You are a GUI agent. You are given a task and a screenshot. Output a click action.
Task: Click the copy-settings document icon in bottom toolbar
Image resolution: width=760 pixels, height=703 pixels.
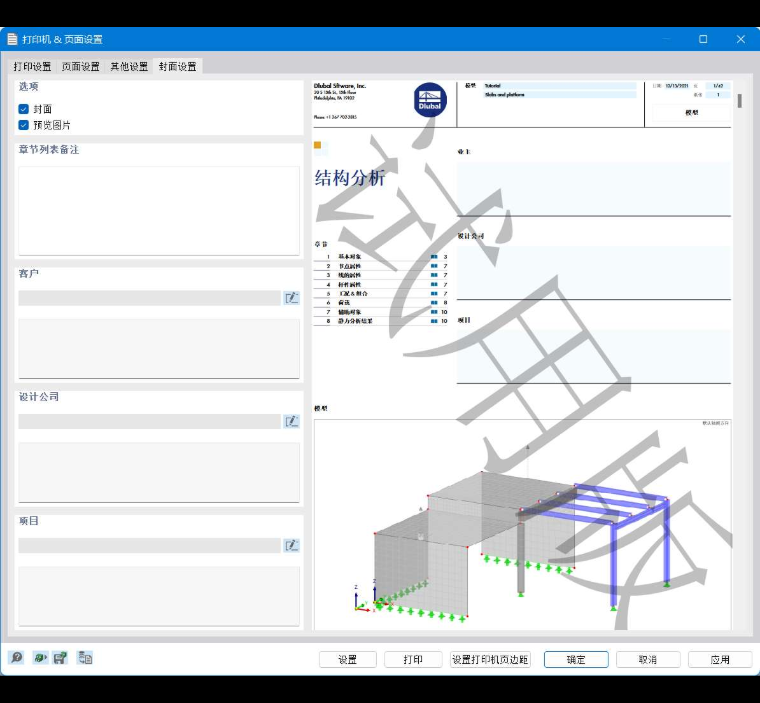85,657
